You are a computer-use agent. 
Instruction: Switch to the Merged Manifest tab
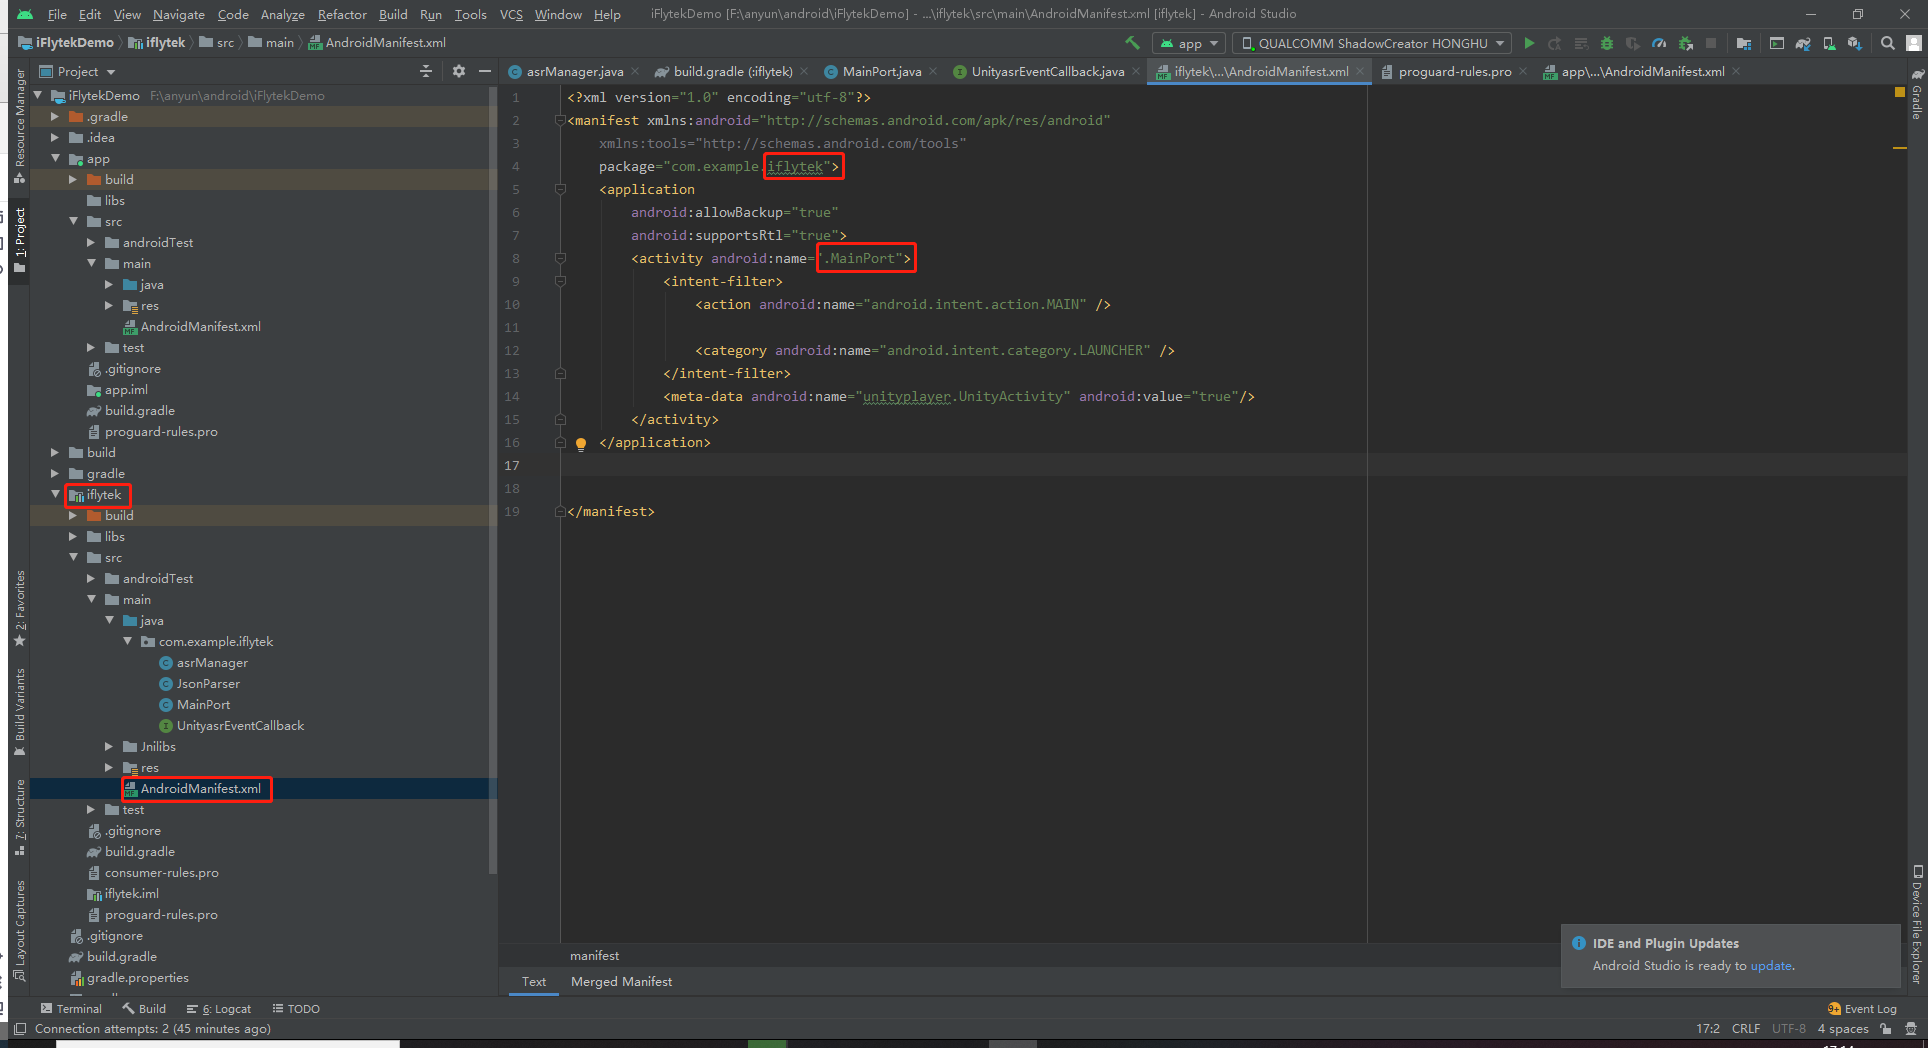point(621,982)
